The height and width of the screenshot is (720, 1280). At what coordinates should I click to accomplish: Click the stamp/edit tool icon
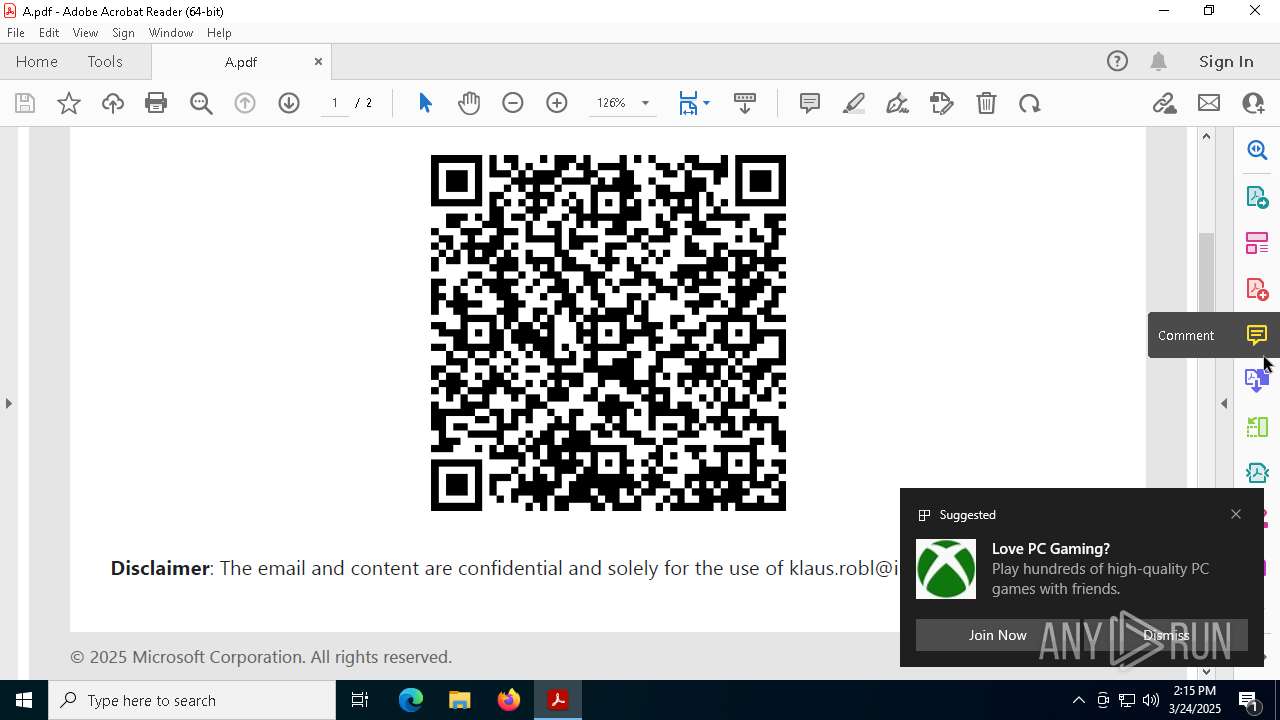942,103
